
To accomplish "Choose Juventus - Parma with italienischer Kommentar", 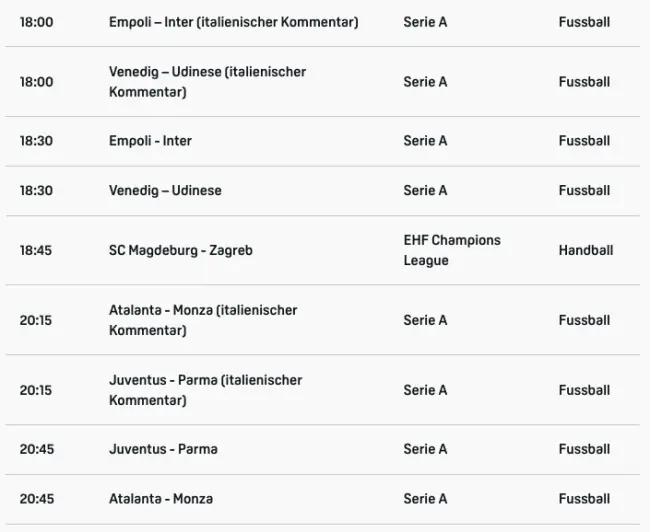I will point(205,390).
